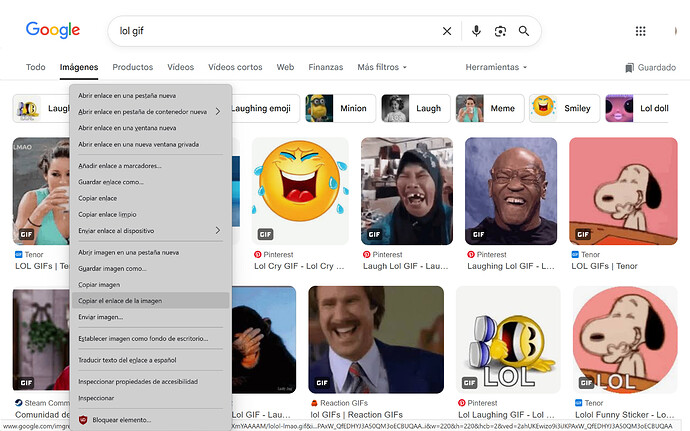Click the Reaction GIFs source favicon
690x431 pixels.
click(314, 403)
